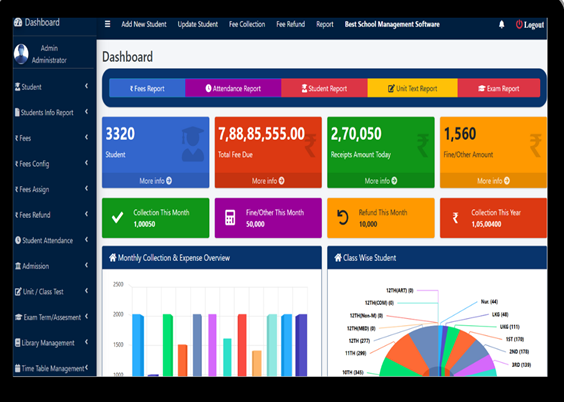Expand the Fees Config arrow
Viewport: 564px width, 402px height.
pos(86,163)
